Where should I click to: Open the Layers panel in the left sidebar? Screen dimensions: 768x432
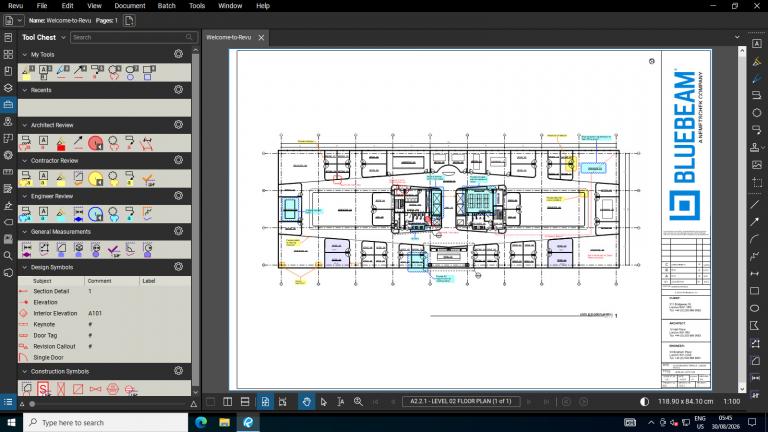tap(8, 88)
